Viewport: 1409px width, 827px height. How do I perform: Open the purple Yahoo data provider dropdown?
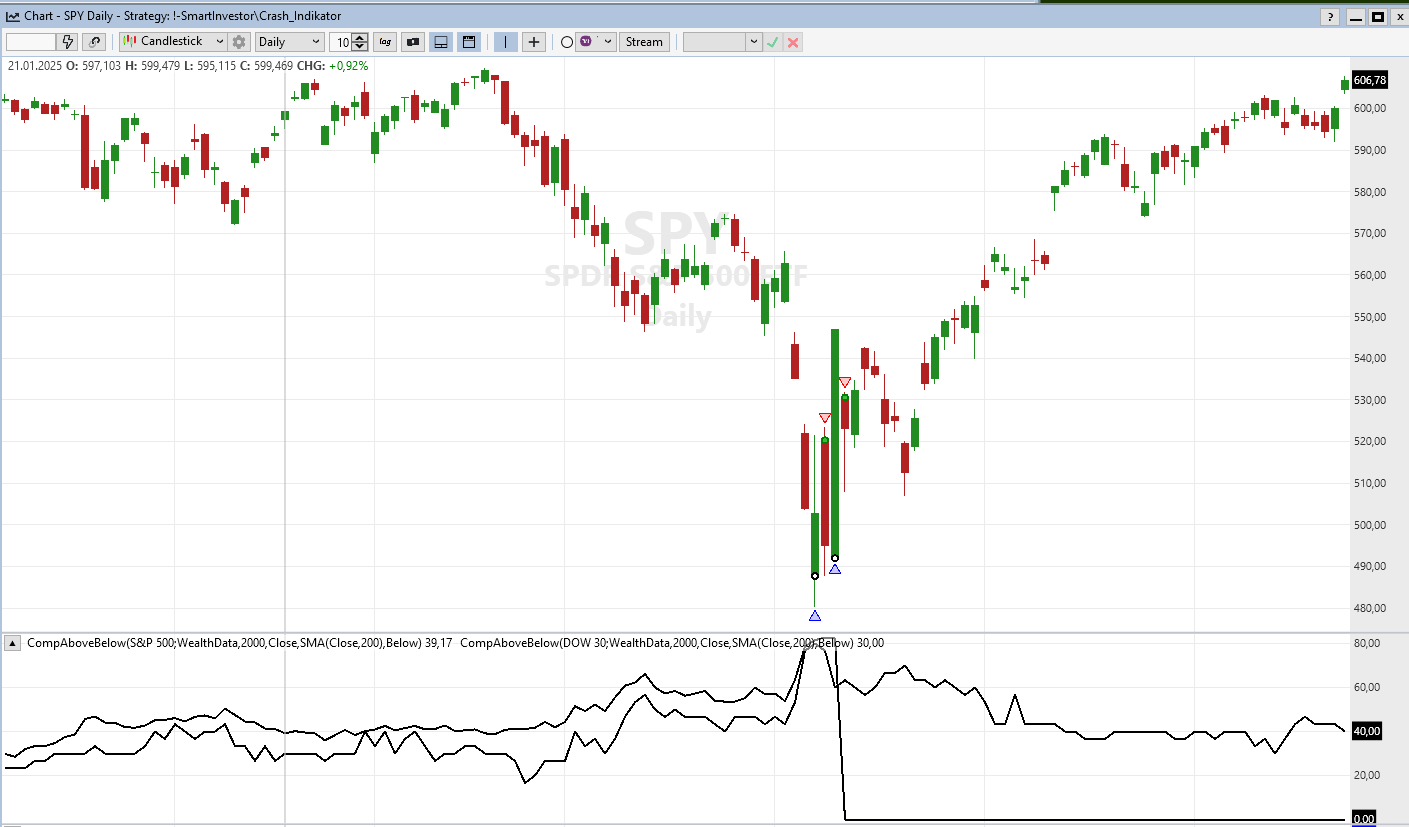596,42
